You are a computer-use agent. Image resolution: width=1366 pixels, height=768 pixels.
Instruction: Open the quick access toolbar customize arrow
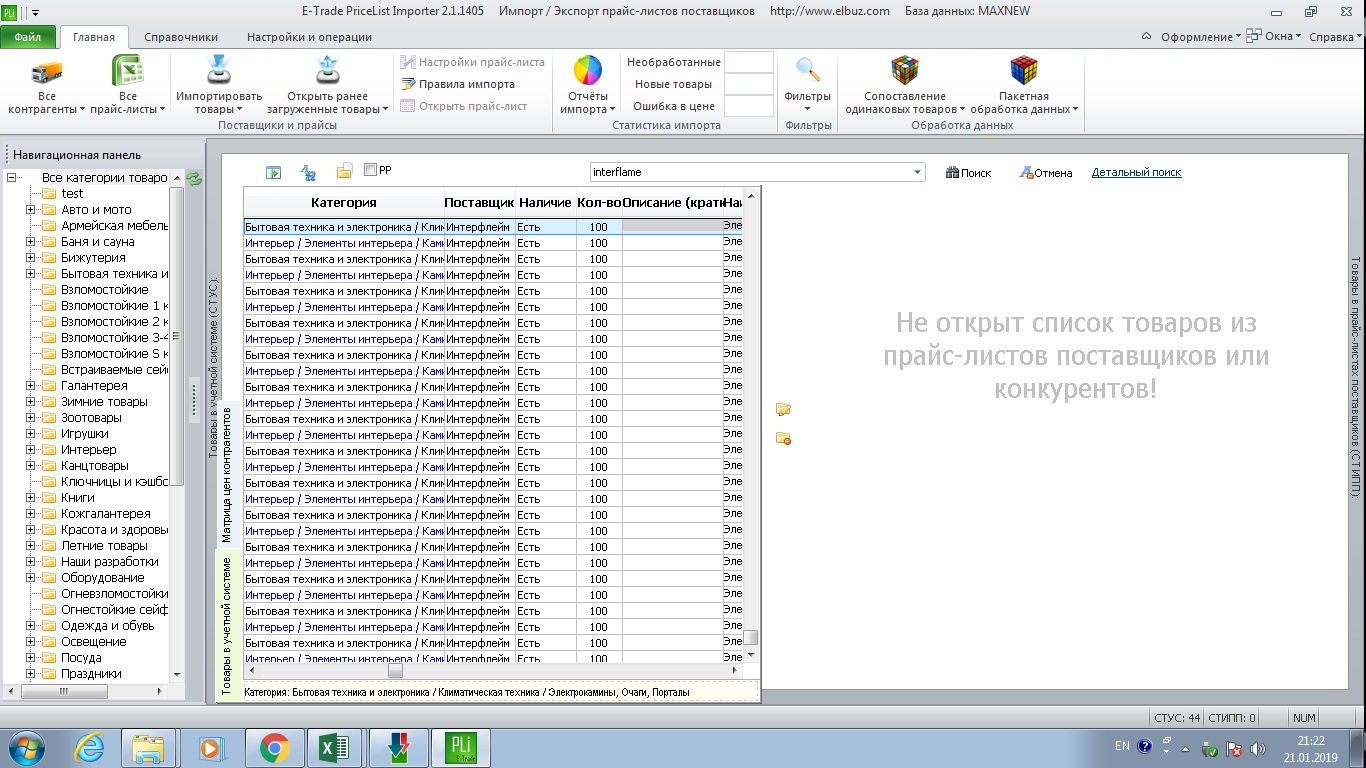point(34,13)
